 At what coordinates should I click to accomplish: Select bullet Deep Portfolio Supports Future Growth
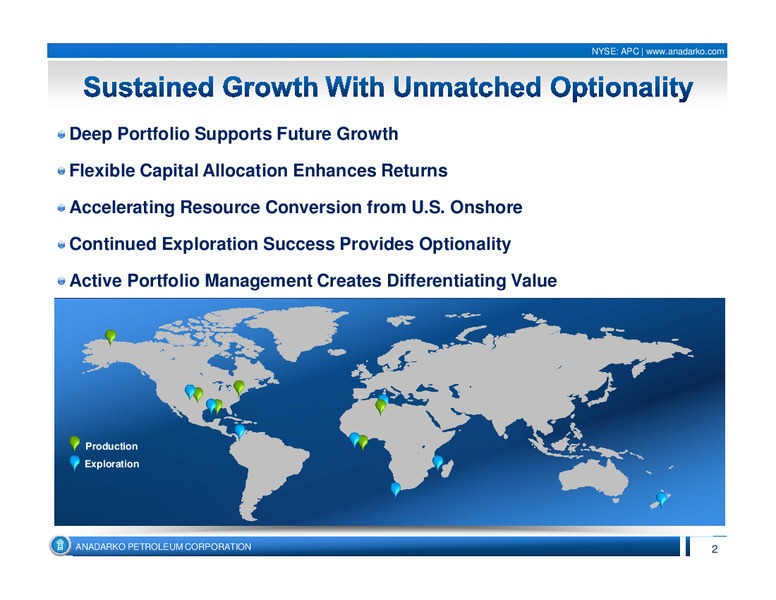click(x=234, y=134)
